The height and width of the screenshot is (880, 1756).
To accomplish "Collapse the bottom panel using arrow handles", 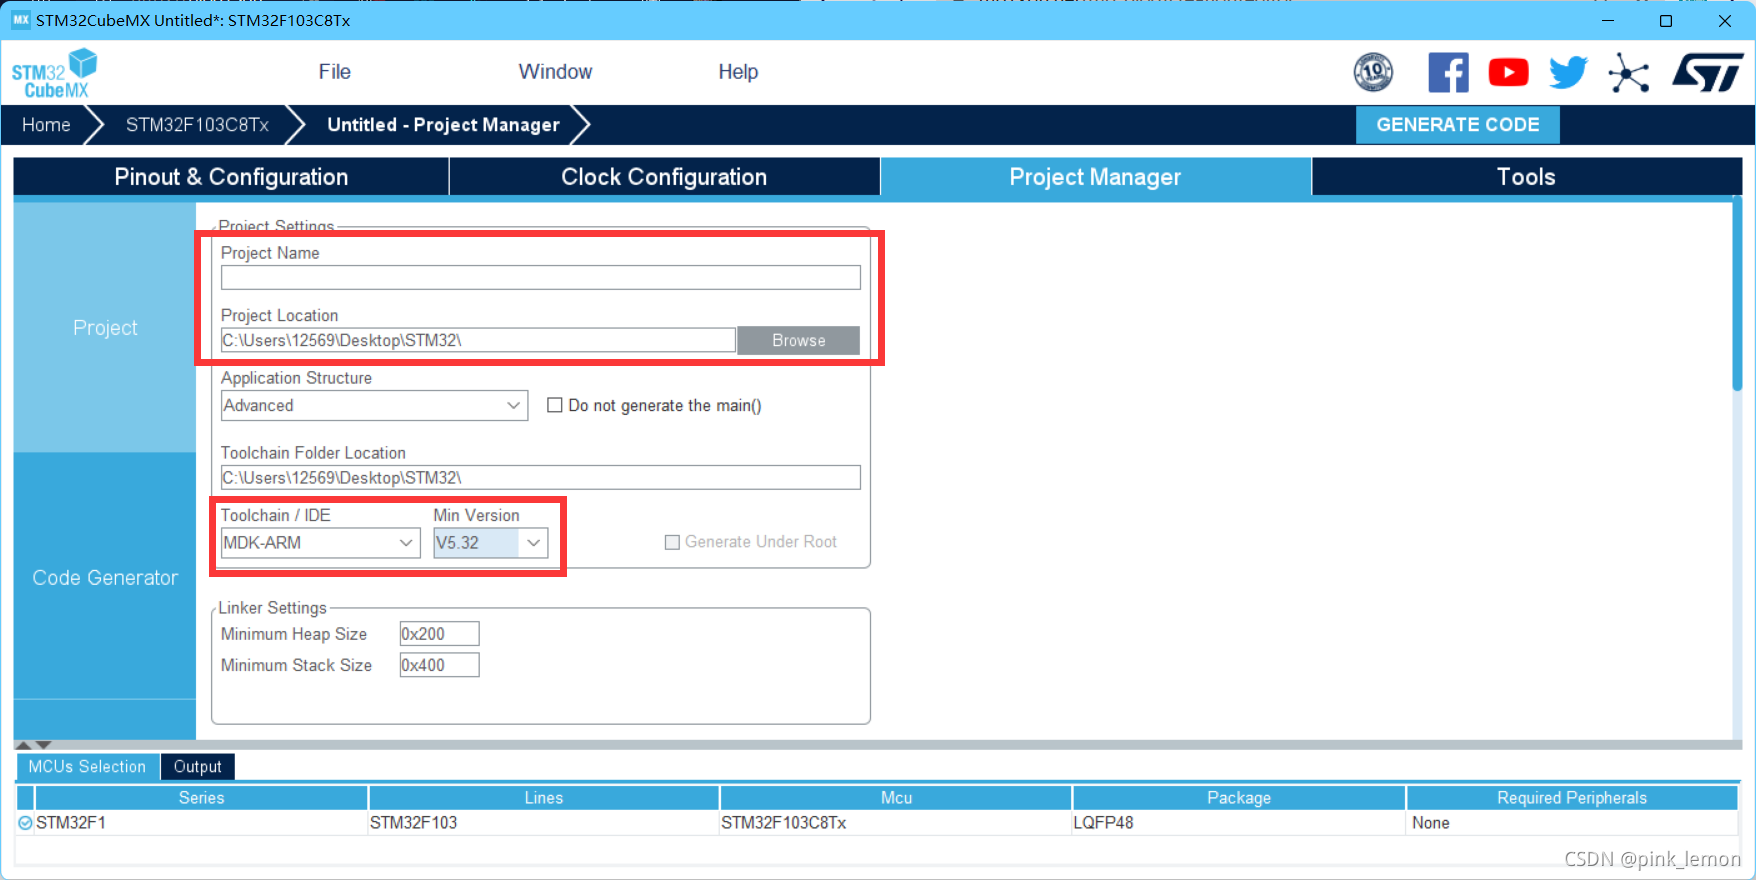I will [43, 745].
